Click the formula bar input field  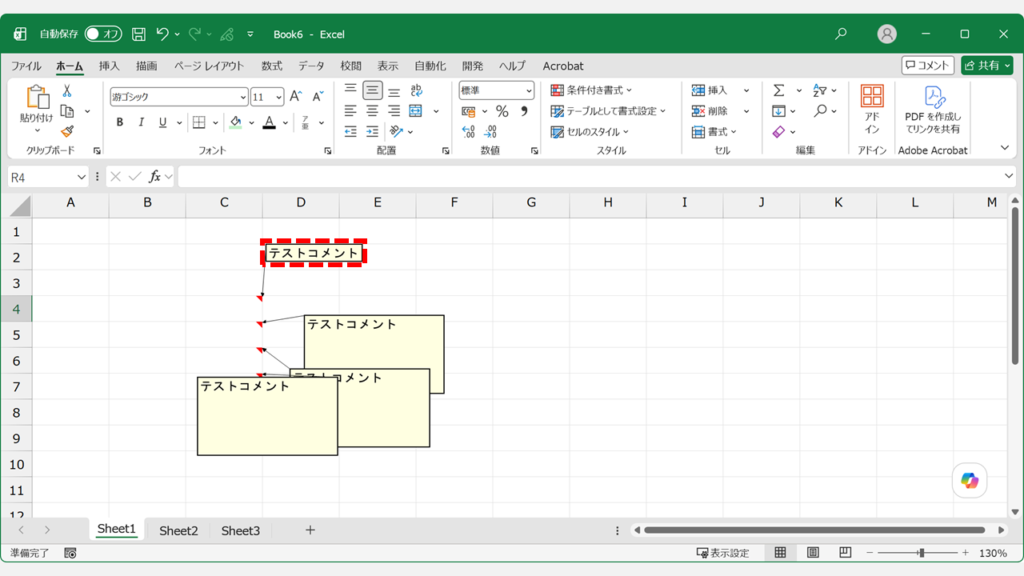(591, 177)
